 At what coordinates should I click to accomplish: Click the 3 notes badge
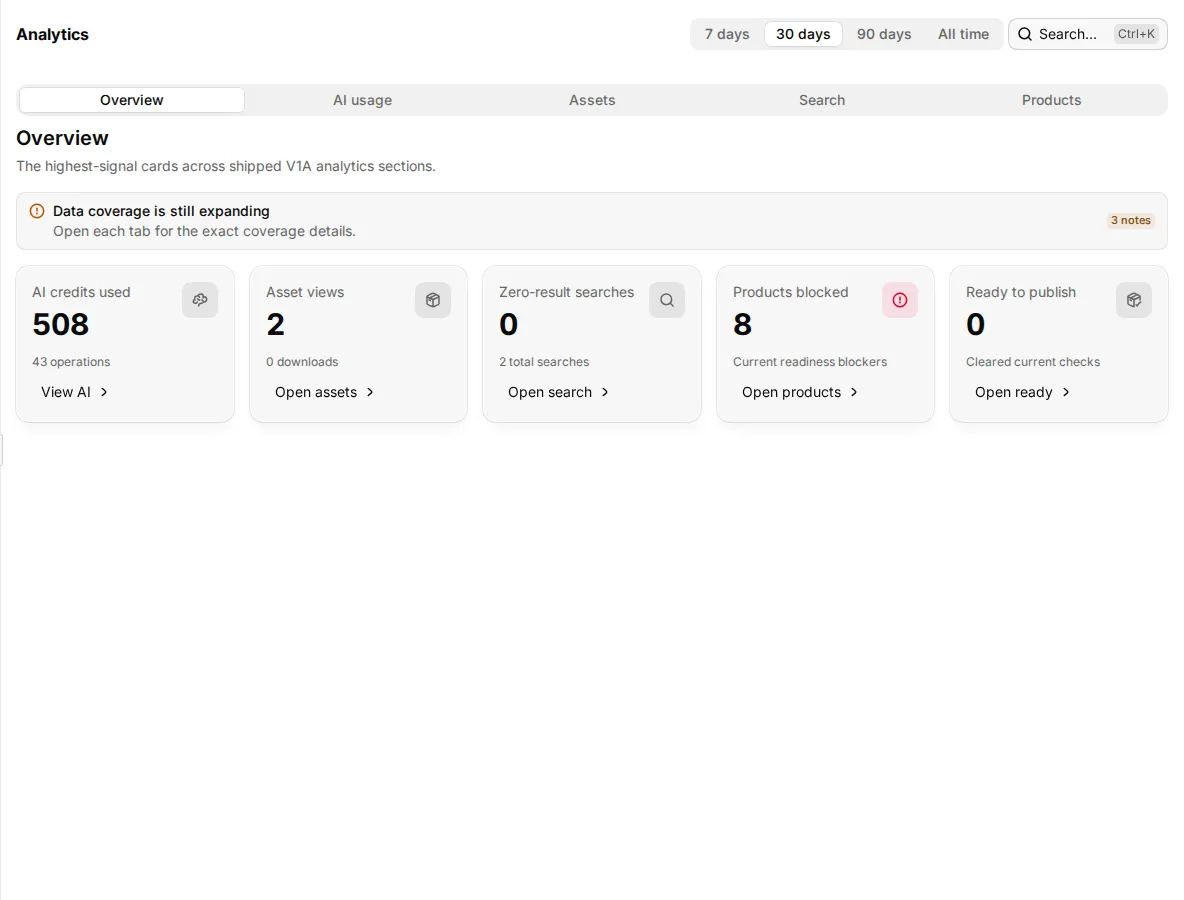click(1130, 220)
